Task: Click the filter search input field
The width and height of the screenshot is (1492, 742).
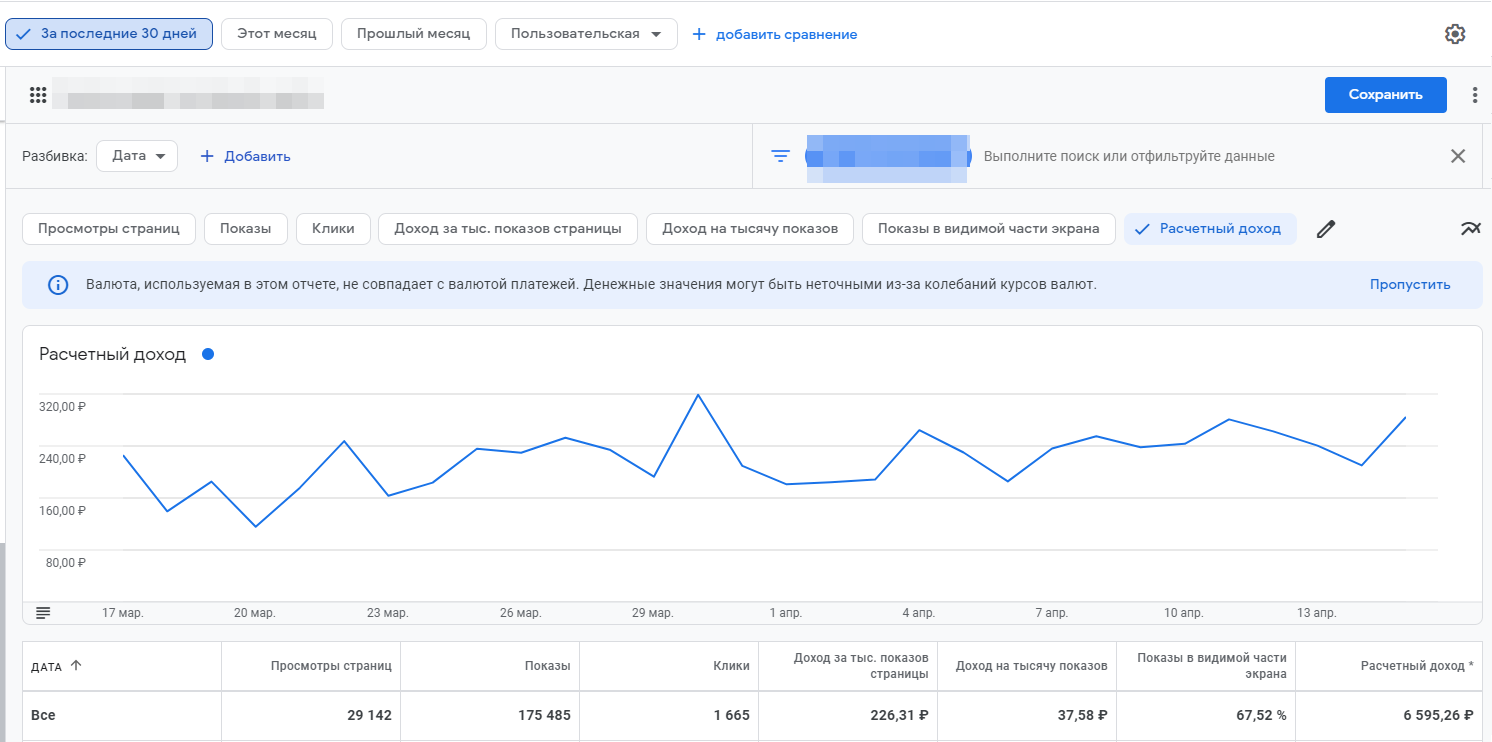Action: [1128, 156]
